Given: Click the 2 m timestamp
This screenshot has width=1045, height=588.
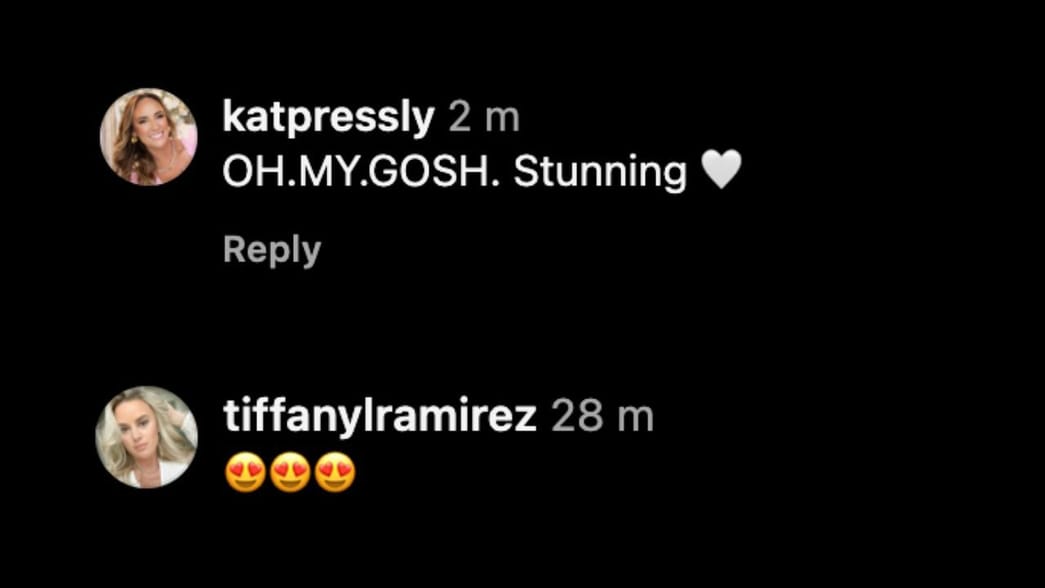Looking at the screenshot, I should pos(484,117).
